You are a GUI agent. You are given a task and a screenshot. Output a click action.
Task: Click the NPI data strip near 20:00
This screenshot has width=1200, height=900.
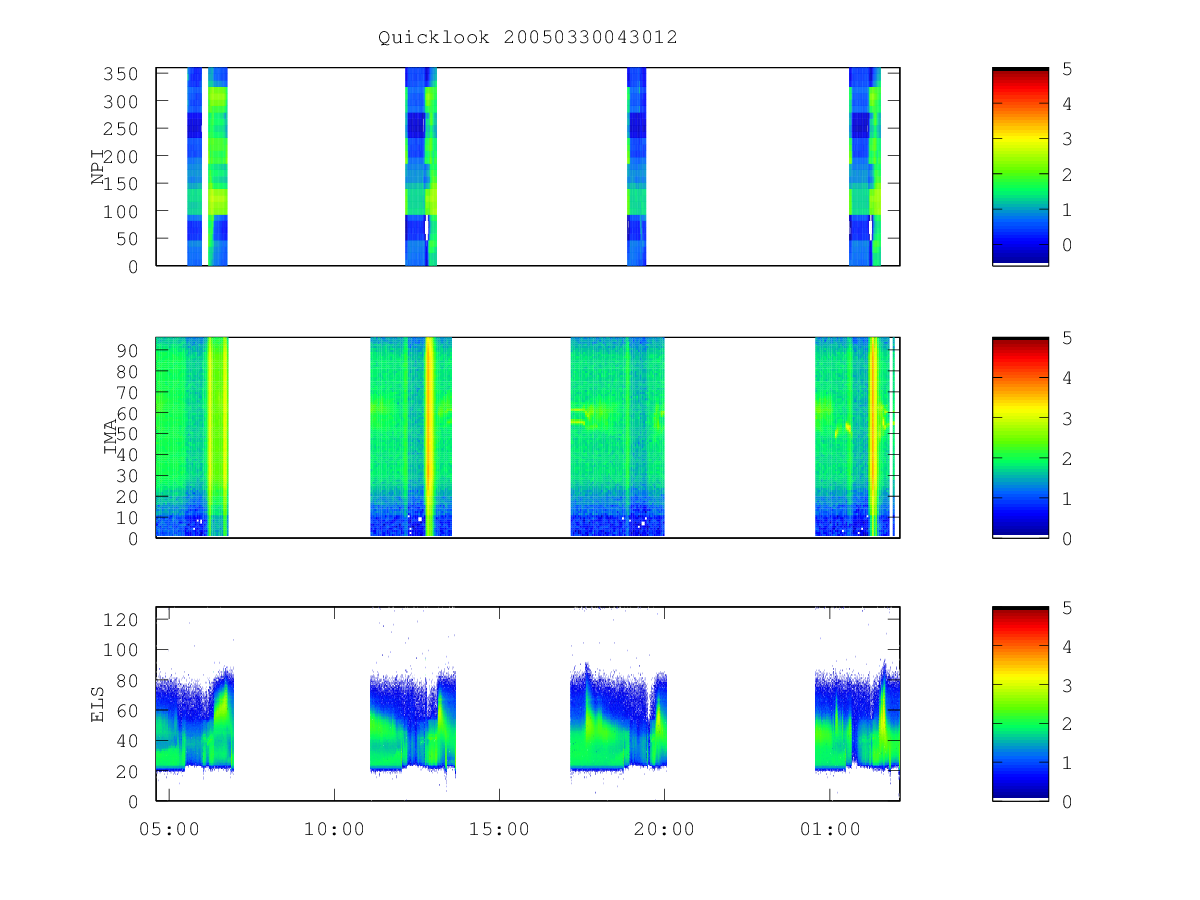coord(636,166)
